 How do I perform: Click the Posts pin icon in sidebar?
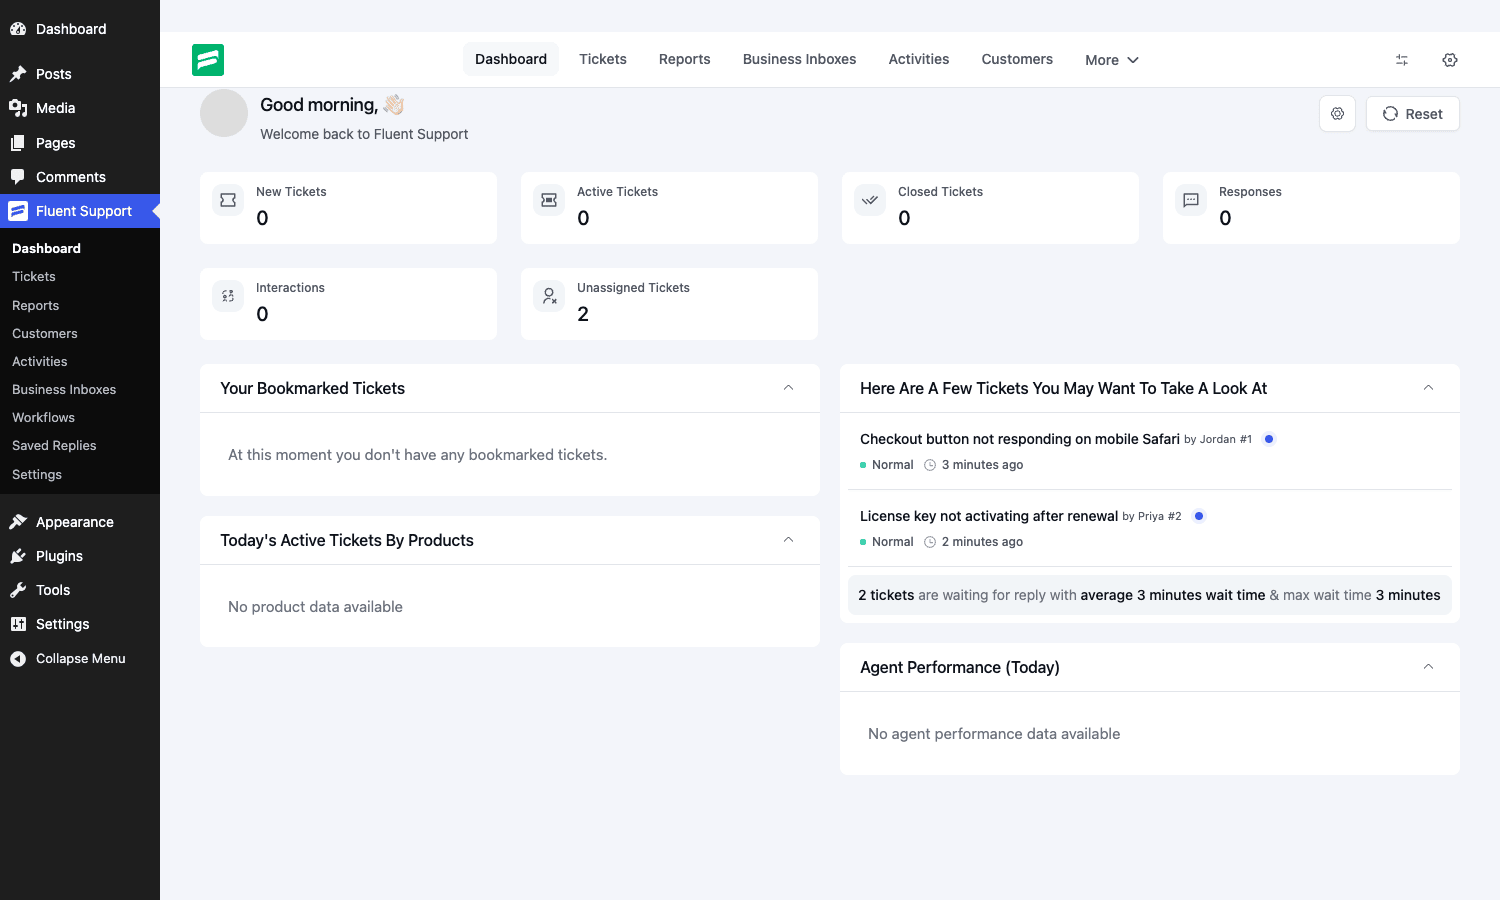click(x=18, y=74)
